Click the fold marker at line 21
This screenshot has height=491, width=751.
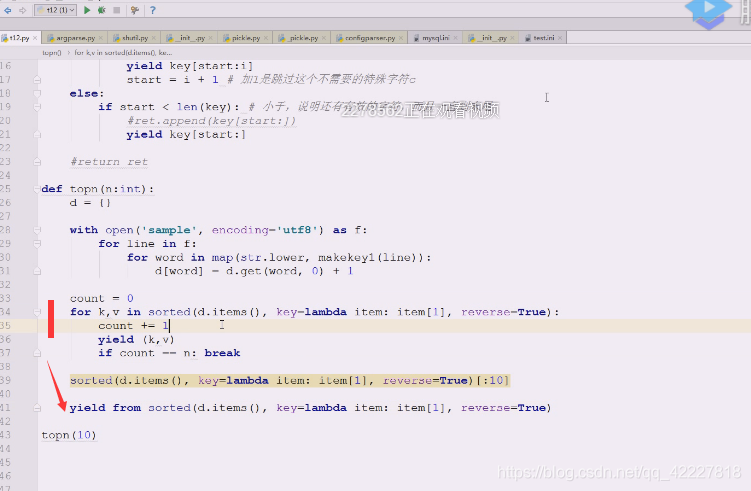37,135
